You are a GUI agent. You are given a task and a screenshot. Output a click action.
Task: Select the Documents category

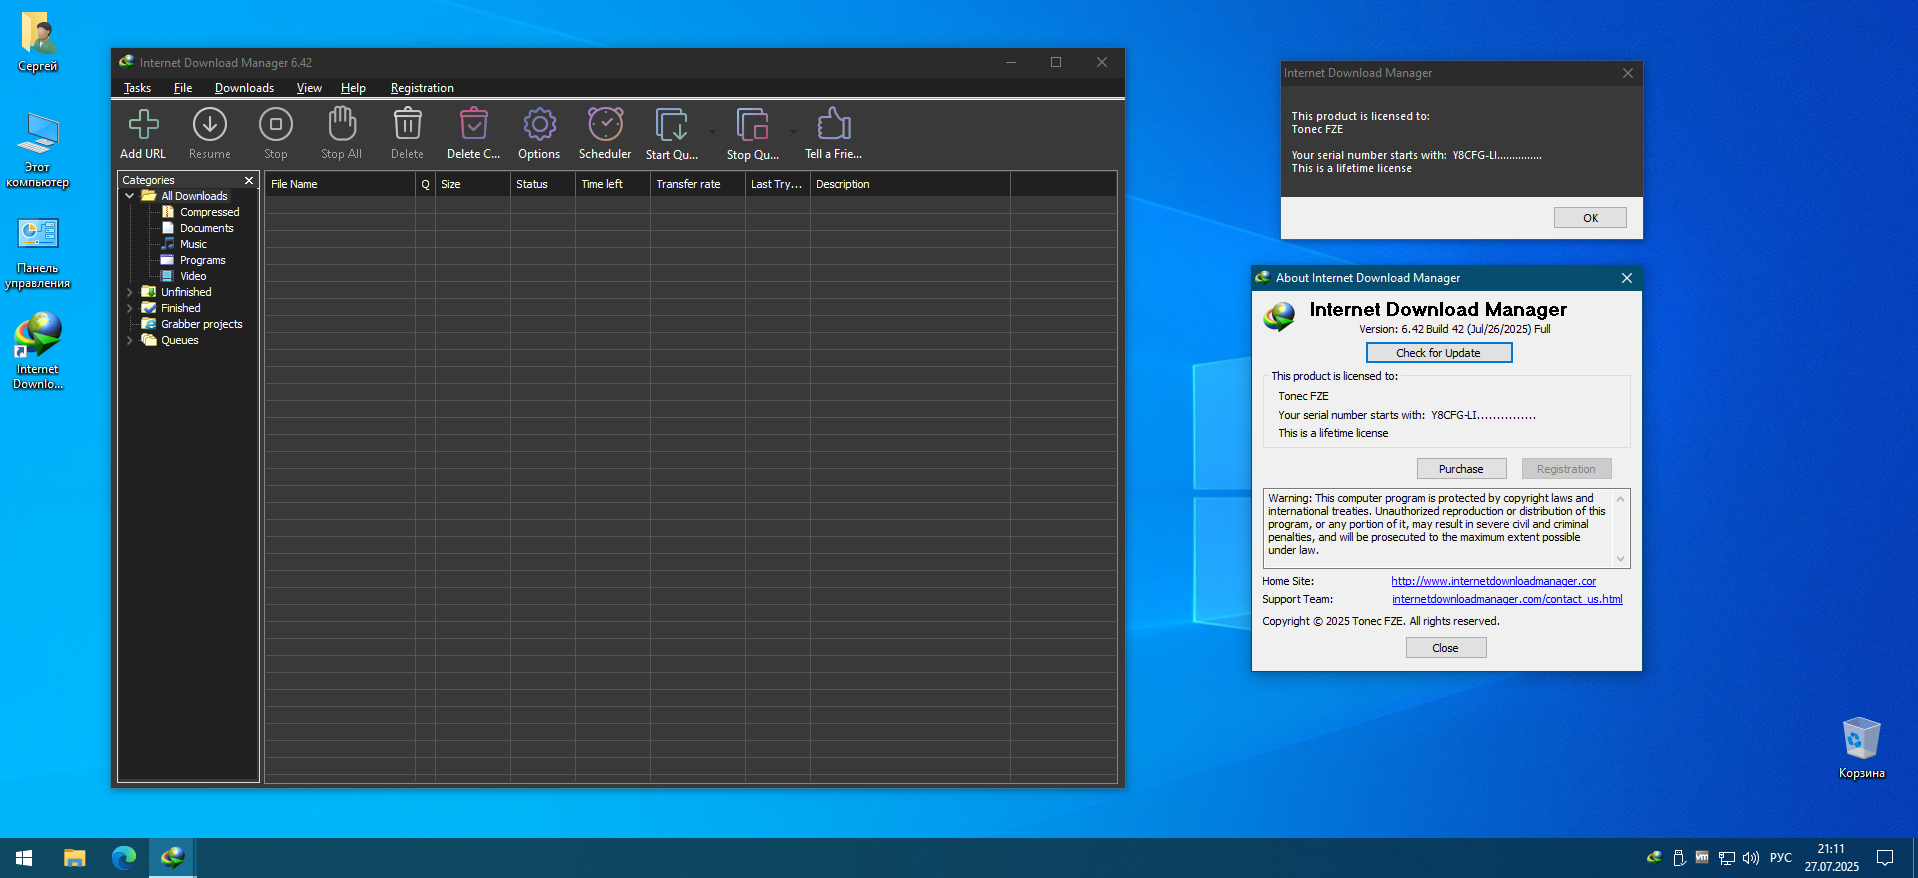coord(206,228)
